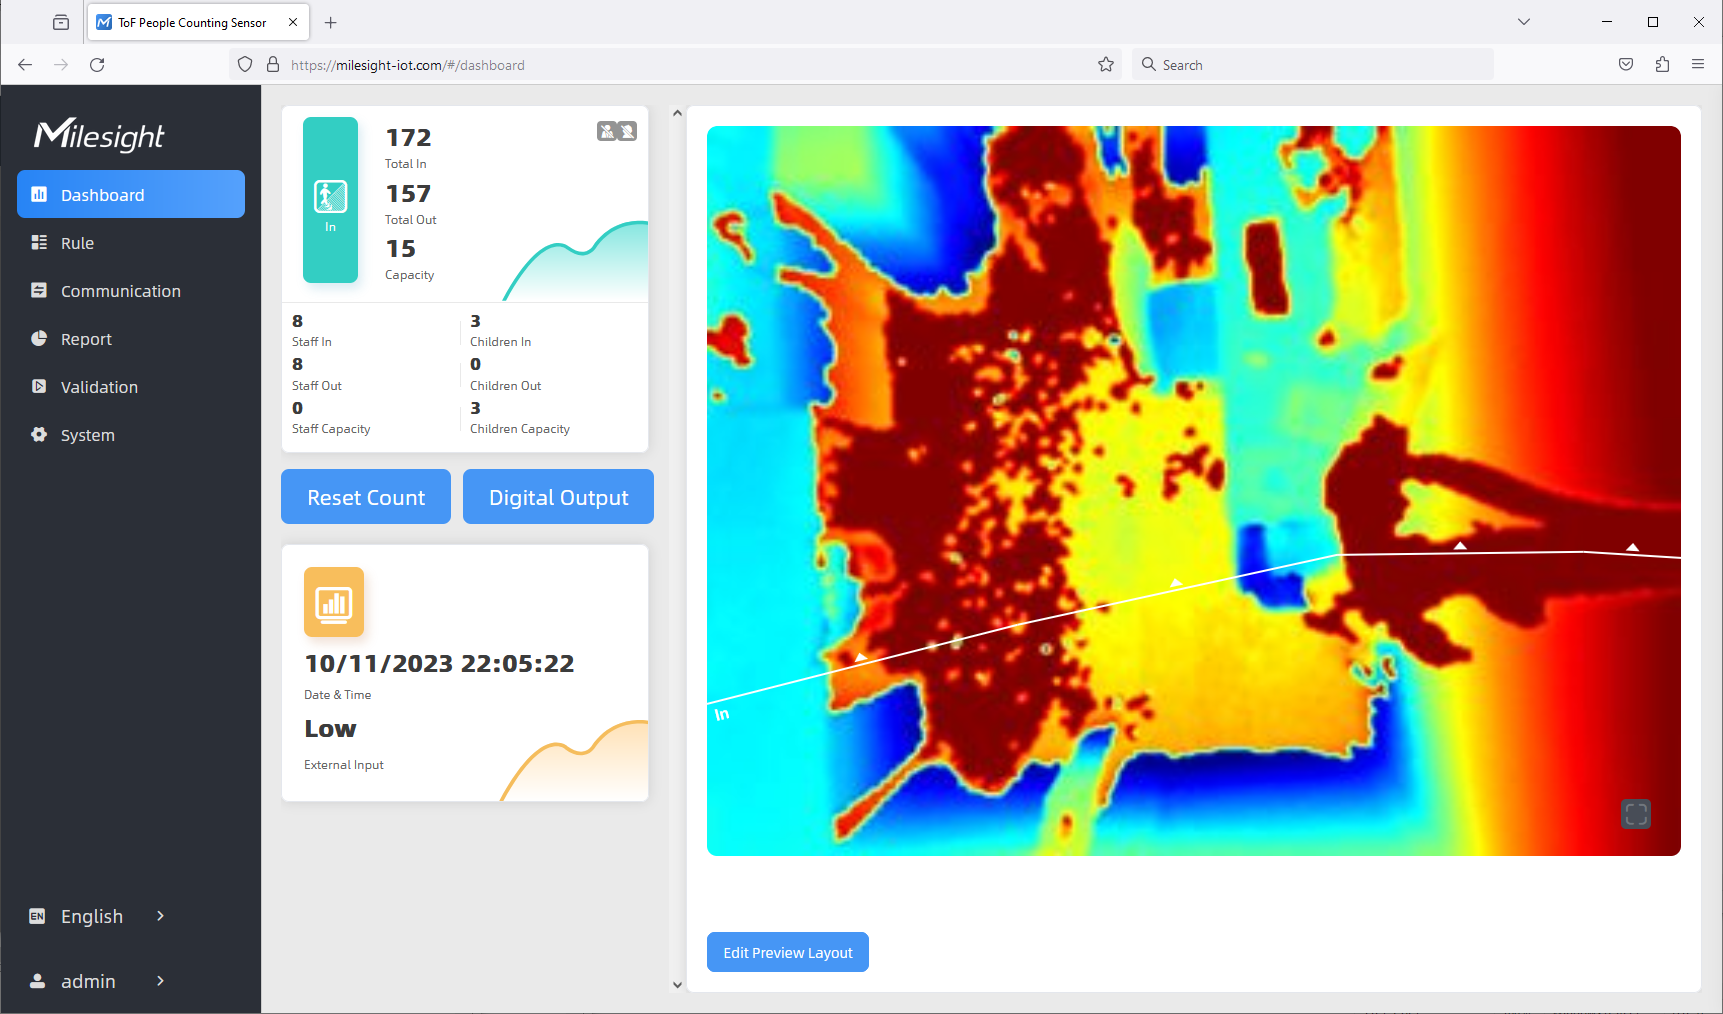Select the Validation sidebar icon
This screenshot has width=1723, height=1014.
(x=38, y=386)
